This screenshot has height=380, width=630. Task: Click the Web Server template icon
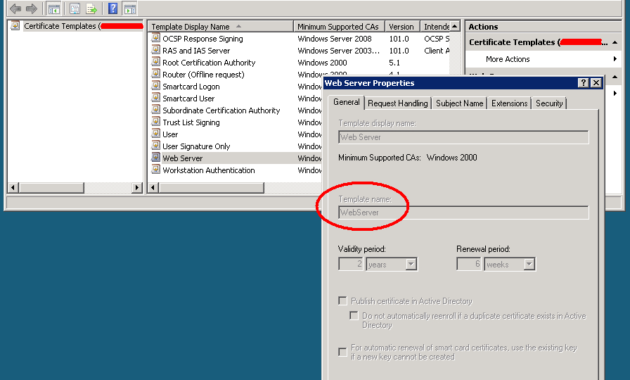click(x=155, y=157)
